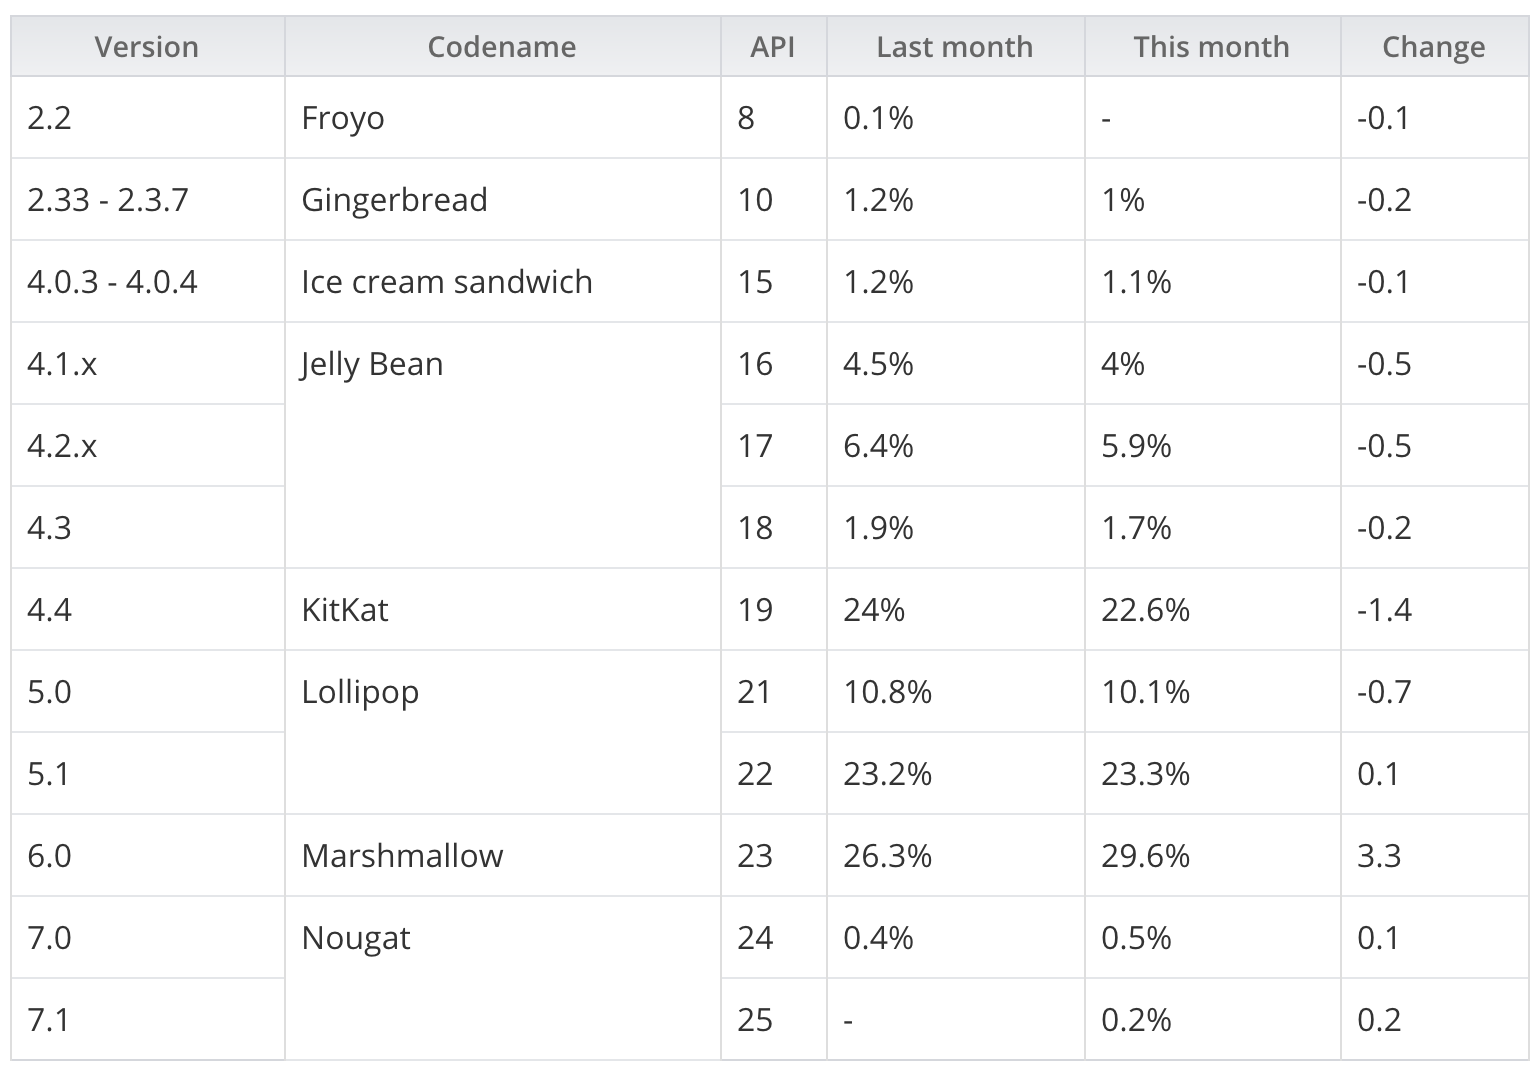This screenshot has width=1538, height=1070.
Task: Click the Gingerbread codename cell
Action: [x=395, y=200]
